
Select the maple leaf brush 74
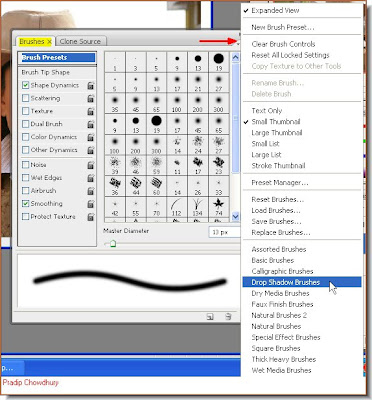(x=219, y=207)
